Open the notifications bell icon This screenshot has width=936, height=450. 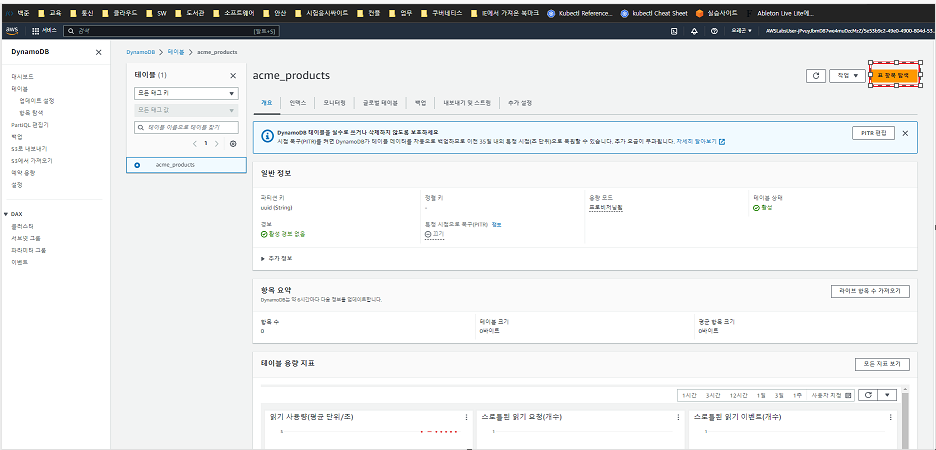[694, 30]
